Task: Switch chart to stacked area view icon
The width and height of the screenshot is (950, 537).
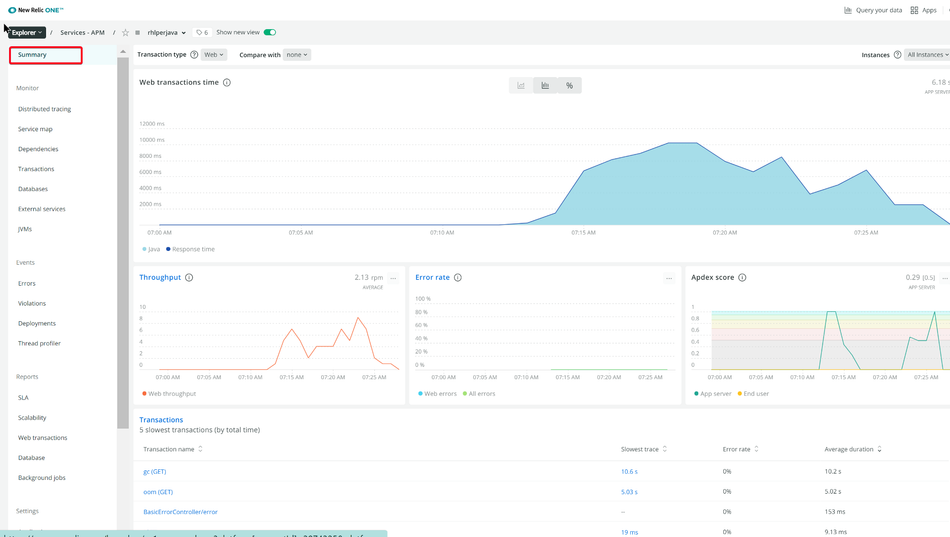Action: 545,85
